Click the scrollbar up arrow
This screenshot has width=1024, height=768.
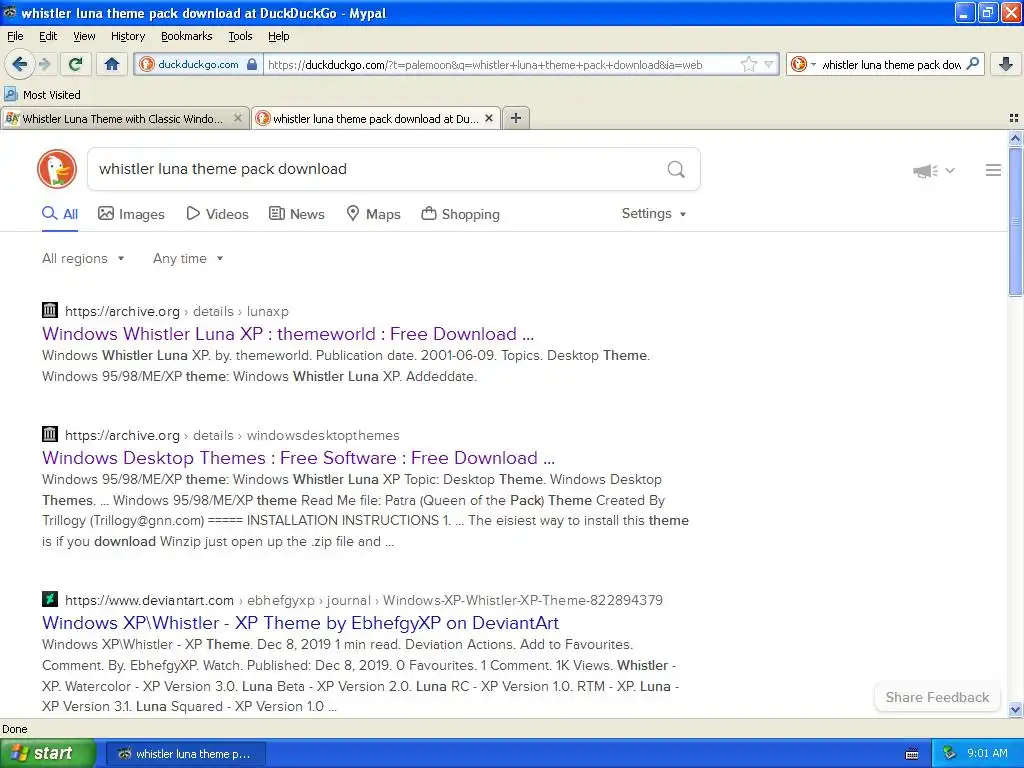(1015, 138)
